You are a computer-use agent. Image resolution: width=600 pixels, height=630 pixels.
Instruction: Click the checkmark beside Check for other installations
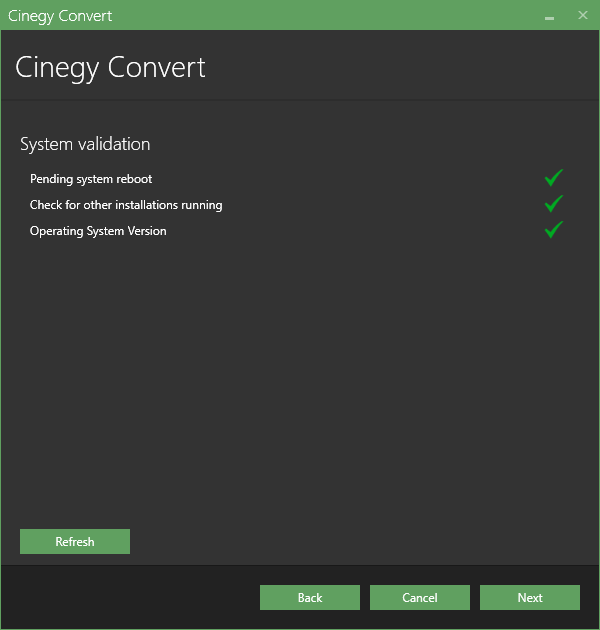[x=554, y=204]
